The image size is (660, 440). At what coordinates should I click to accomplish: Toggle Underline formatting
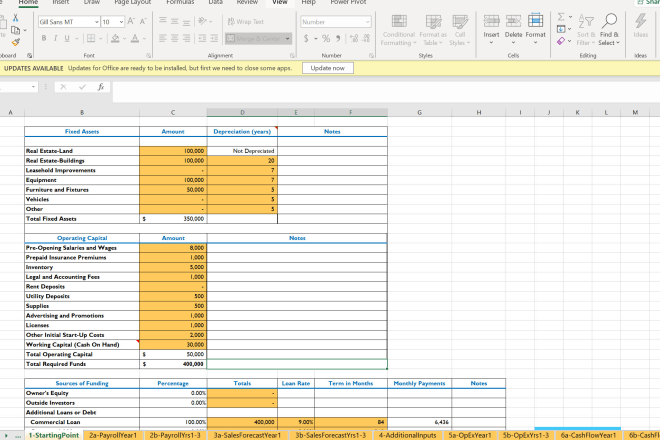67,38
